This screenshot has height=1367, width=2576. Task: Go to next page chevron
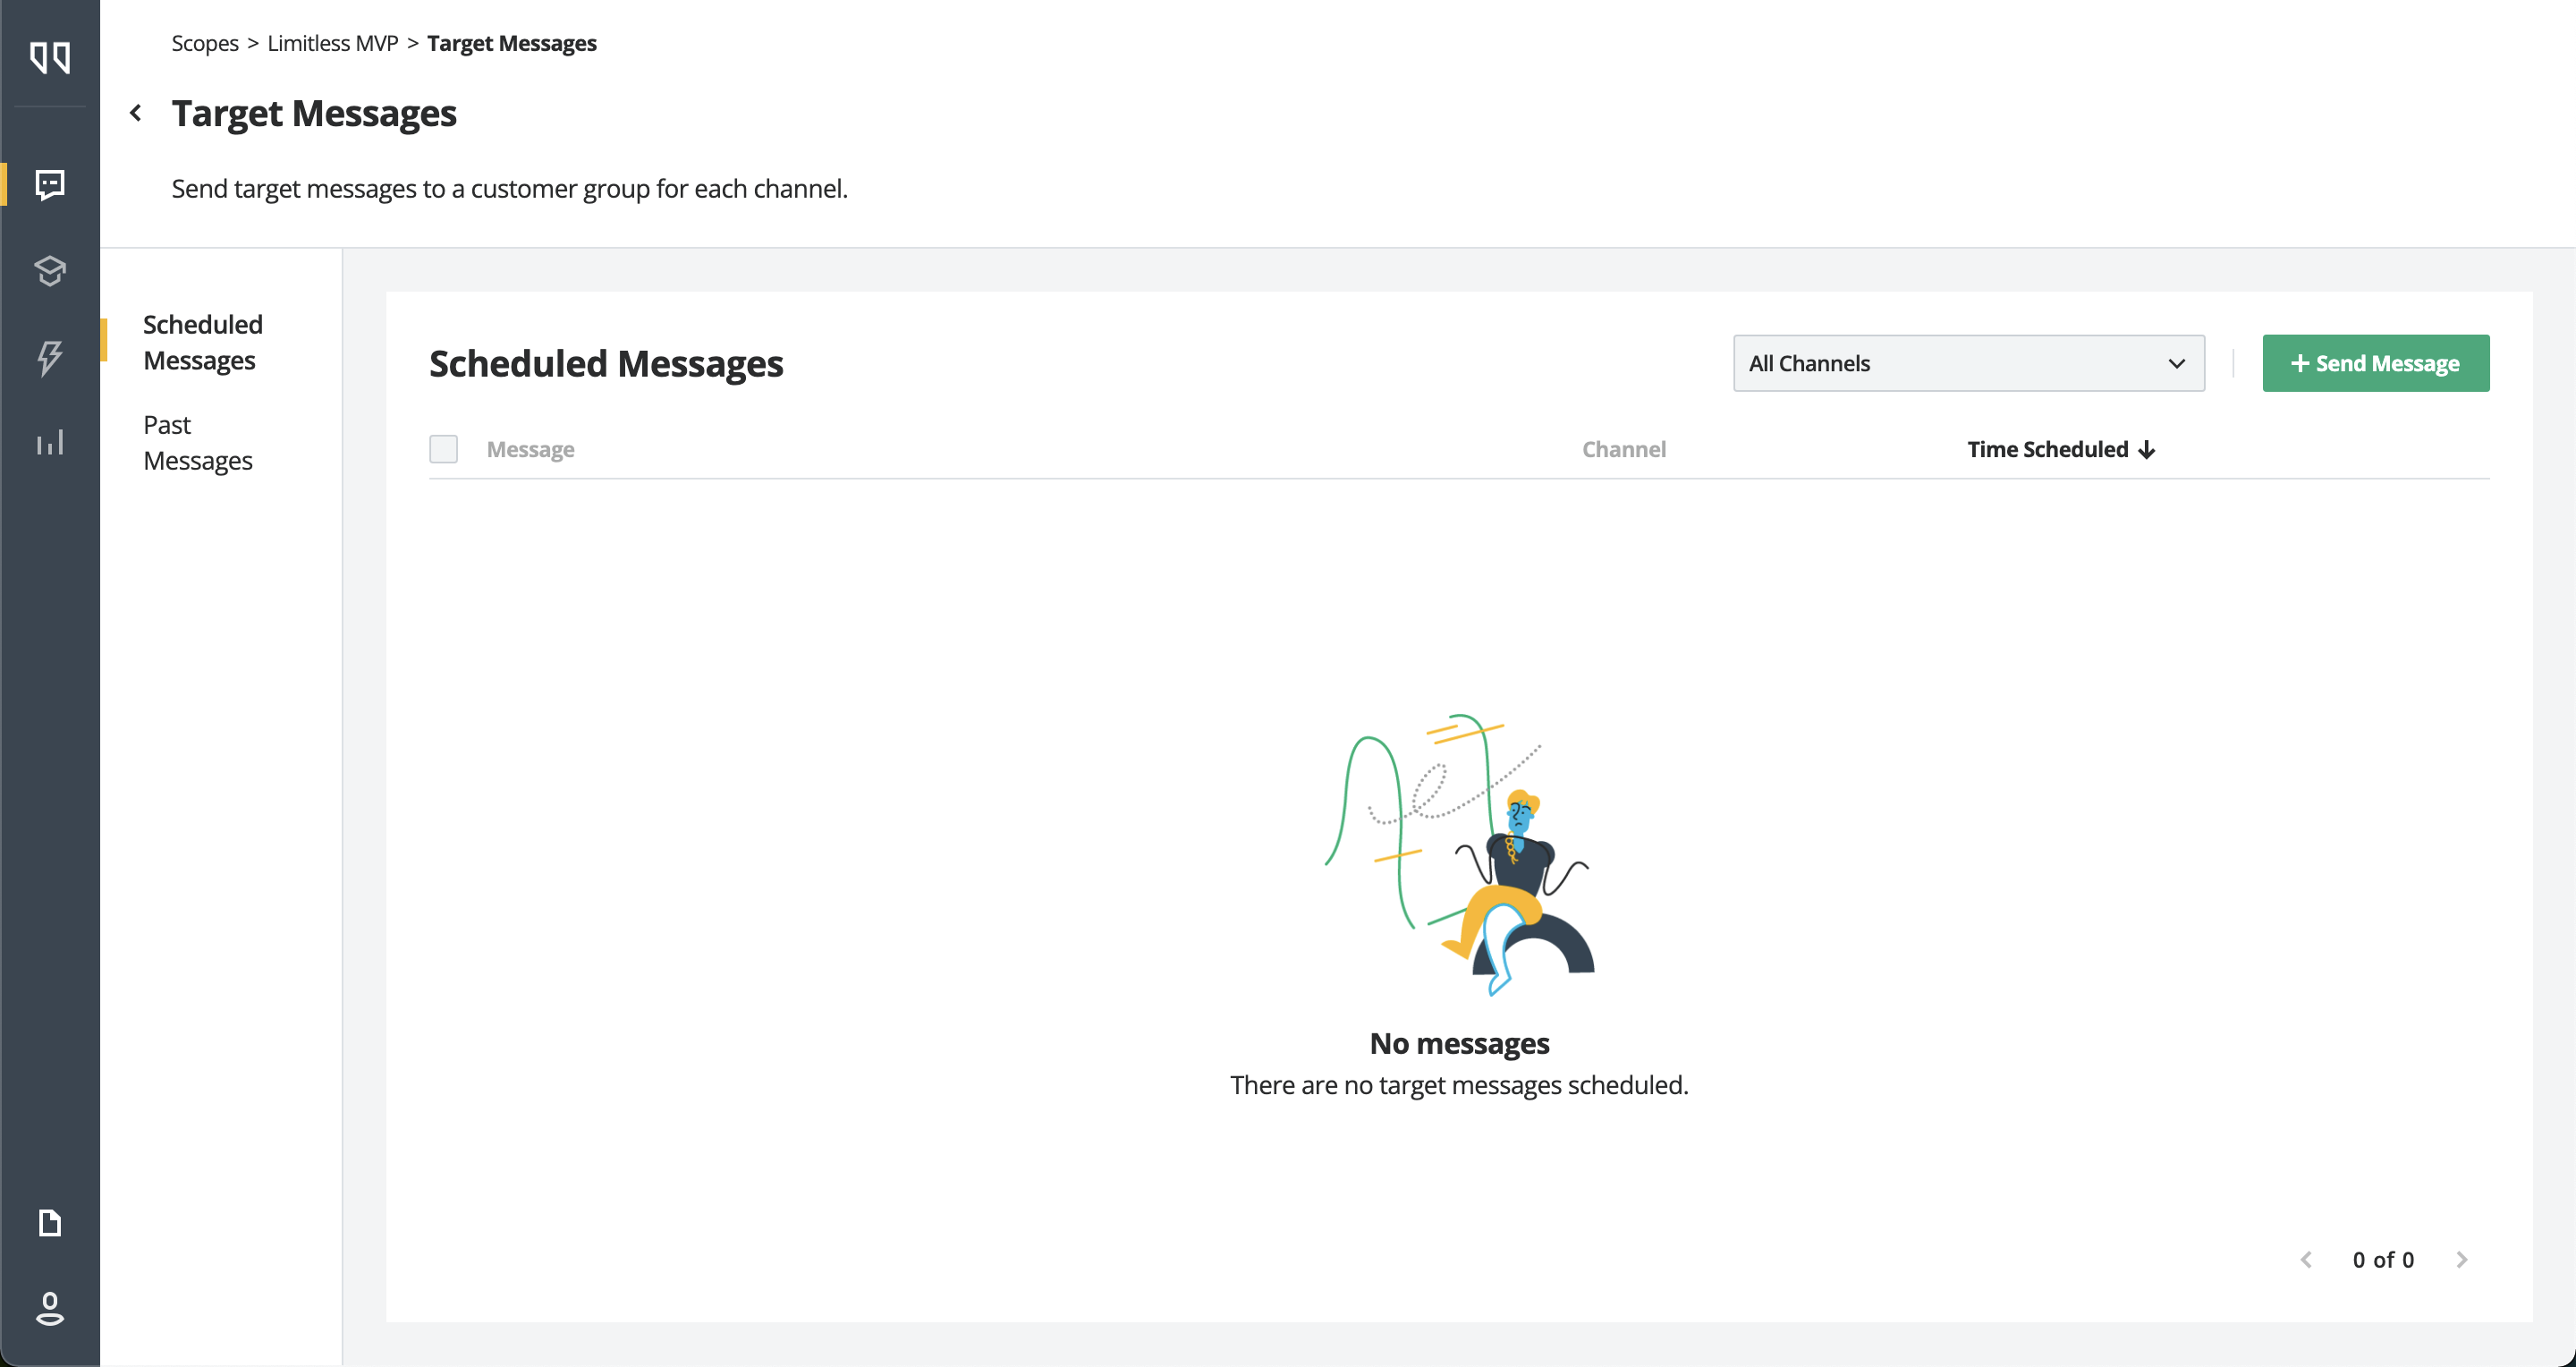[x=2462, y=1260]
